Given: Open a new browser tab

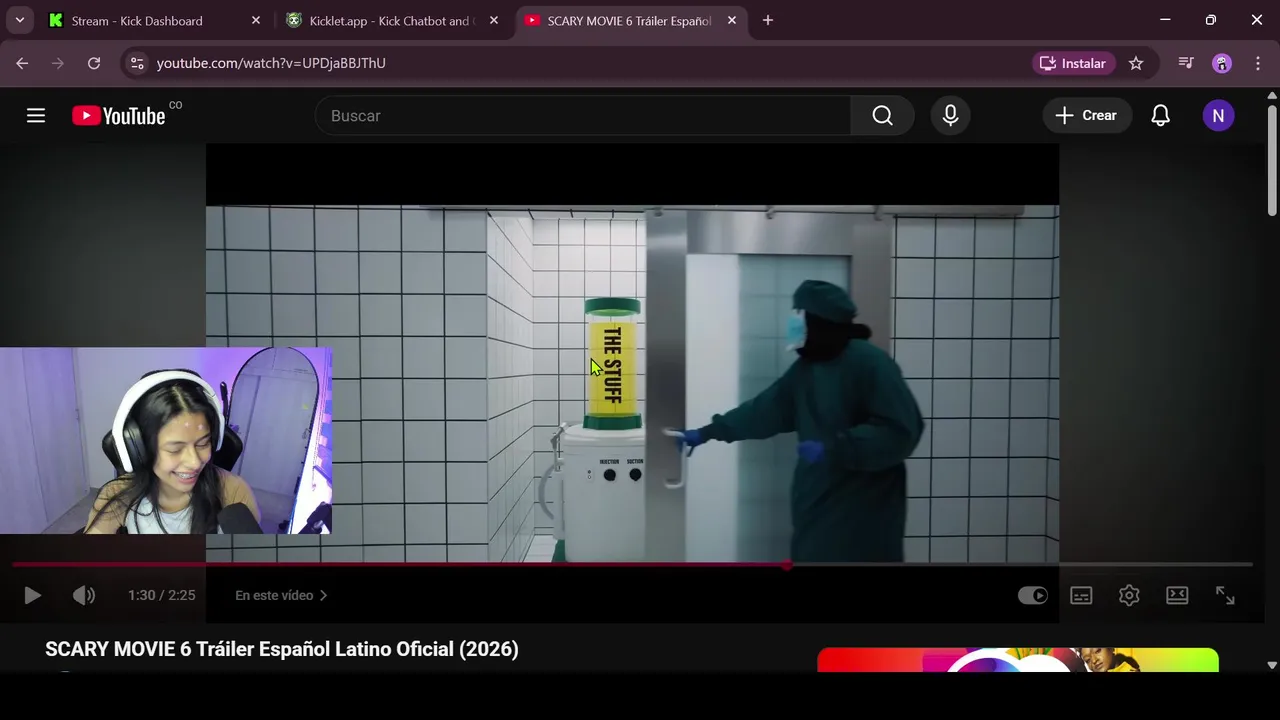Looking at the screenshot, I should coord(768,20).
